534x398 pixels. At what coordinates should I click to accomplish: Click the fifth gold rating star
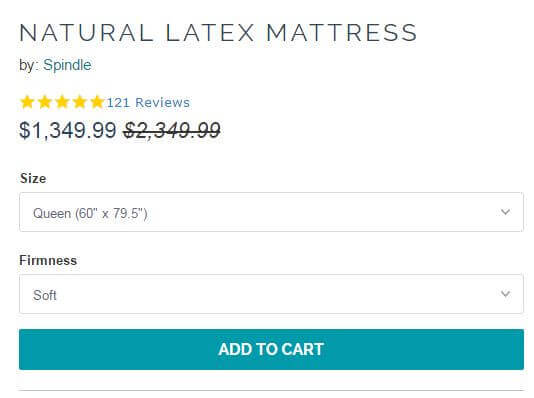click(x=97, y=102)
